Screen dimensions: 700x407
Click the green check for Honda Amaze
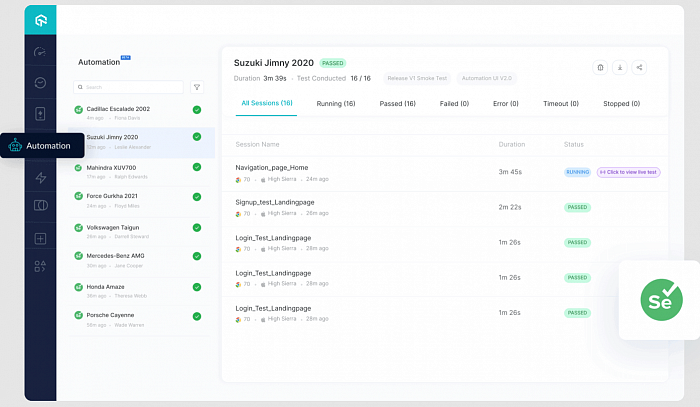(x=197, y=287)
